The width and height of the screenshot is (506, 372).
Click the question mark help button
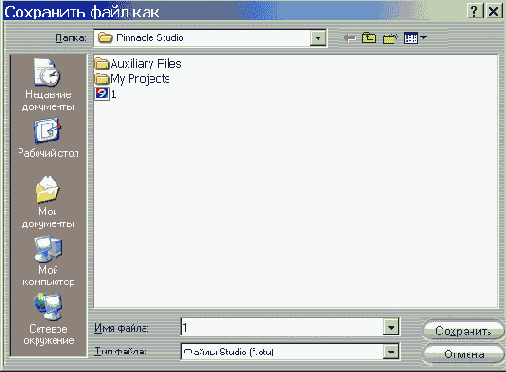[x=475, y=11]
